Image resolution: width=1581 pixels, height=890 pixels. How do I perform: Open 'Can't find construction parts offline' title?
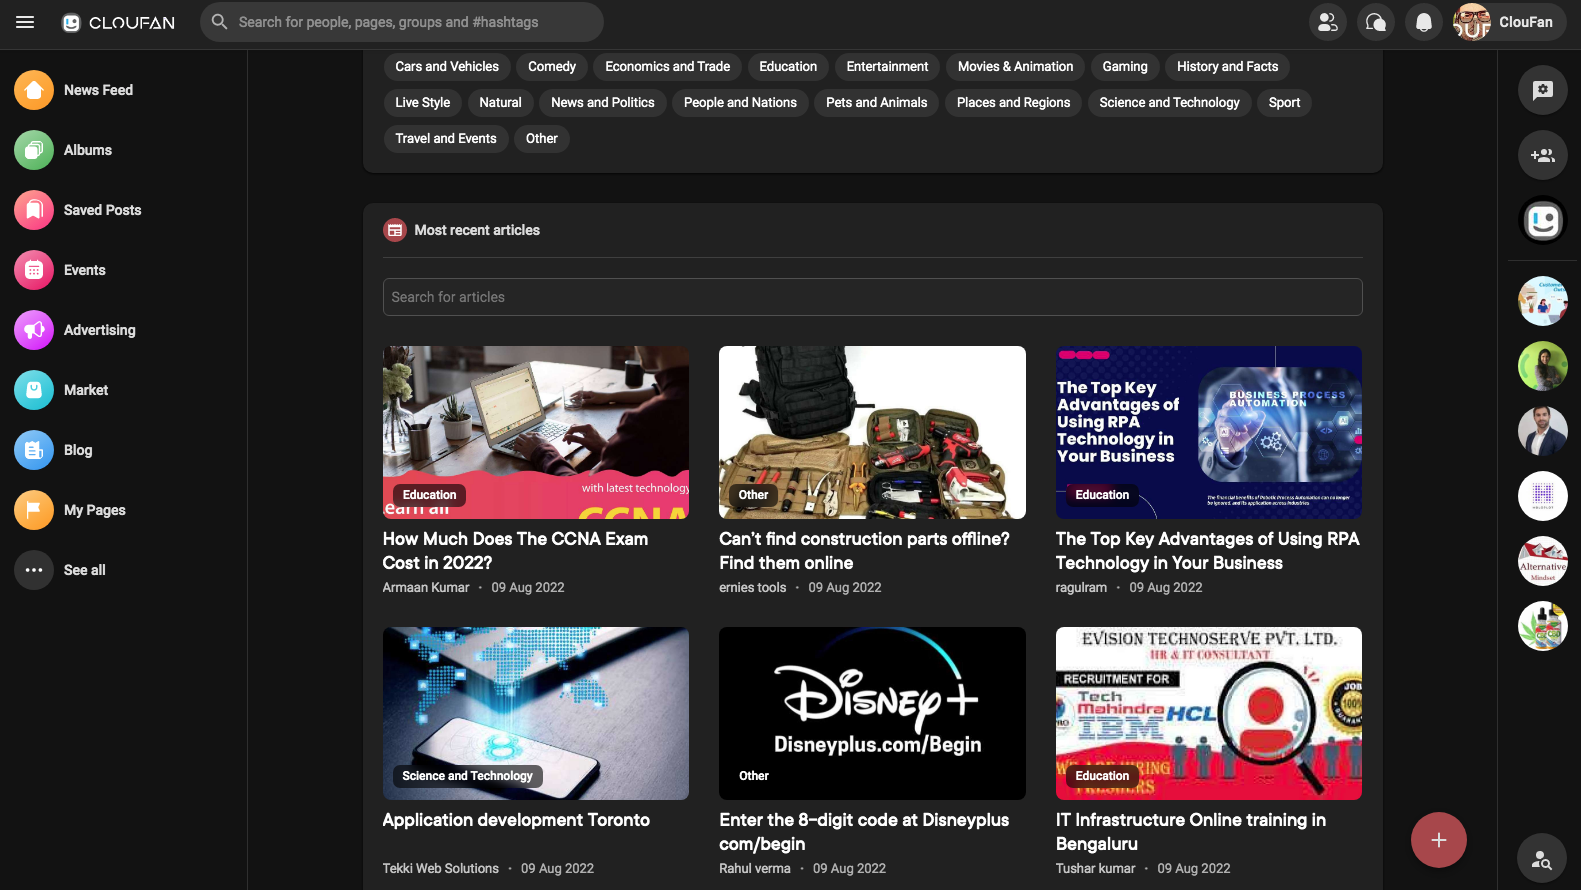pos(864,551)
